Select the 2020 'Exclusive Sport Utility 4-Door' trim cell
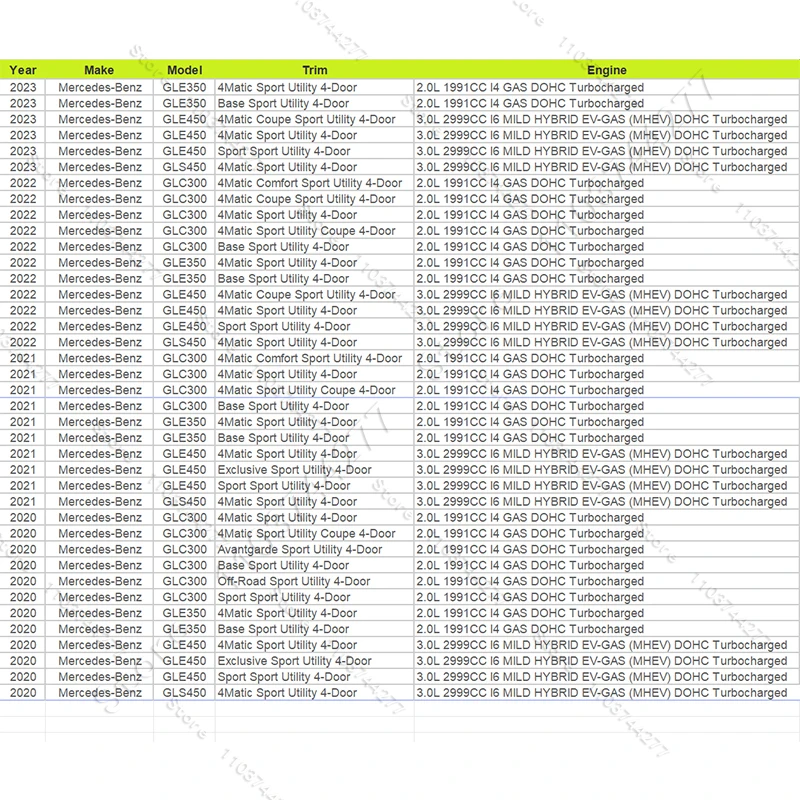The image size is (800, 800). point(314,661)
